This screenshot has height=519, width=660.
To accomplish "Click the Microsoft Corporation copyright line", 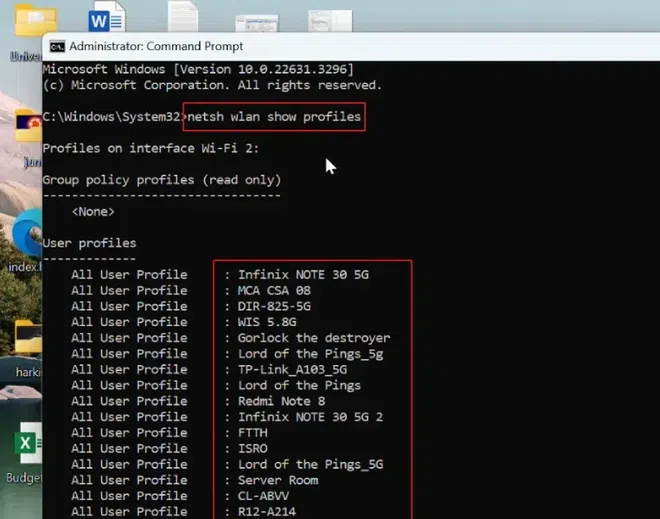I will [x=212, y=85].
